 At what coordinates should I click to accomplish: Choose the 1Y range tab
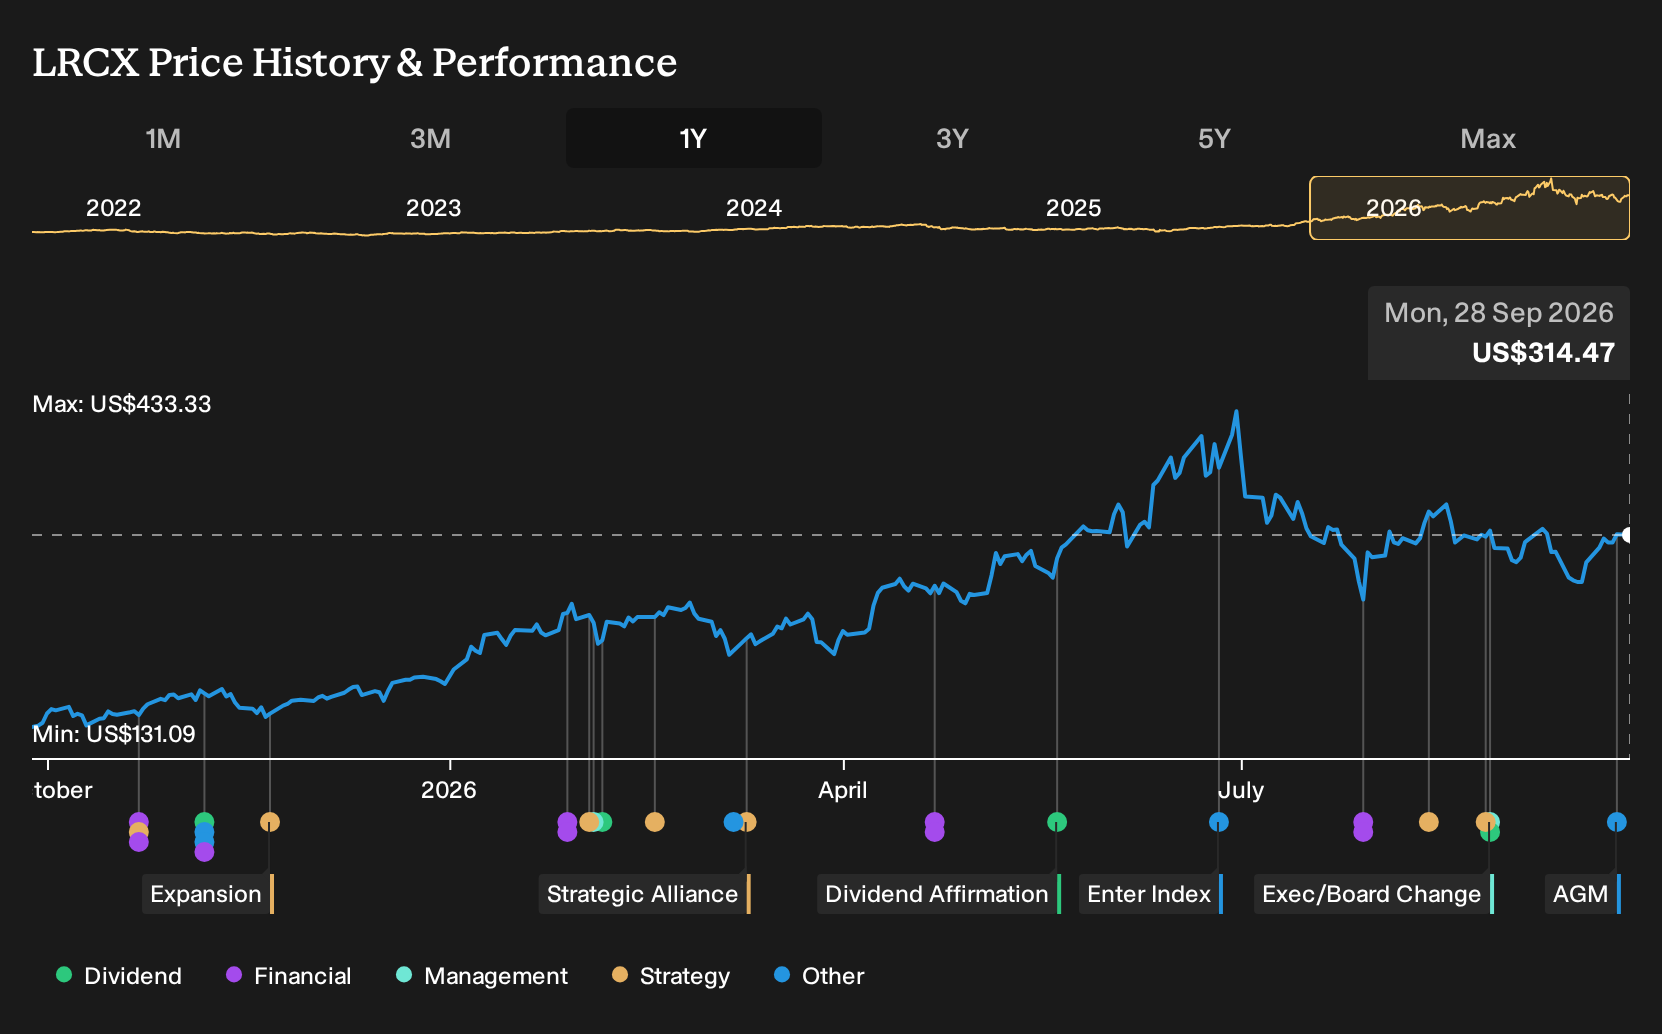[694, 138]
